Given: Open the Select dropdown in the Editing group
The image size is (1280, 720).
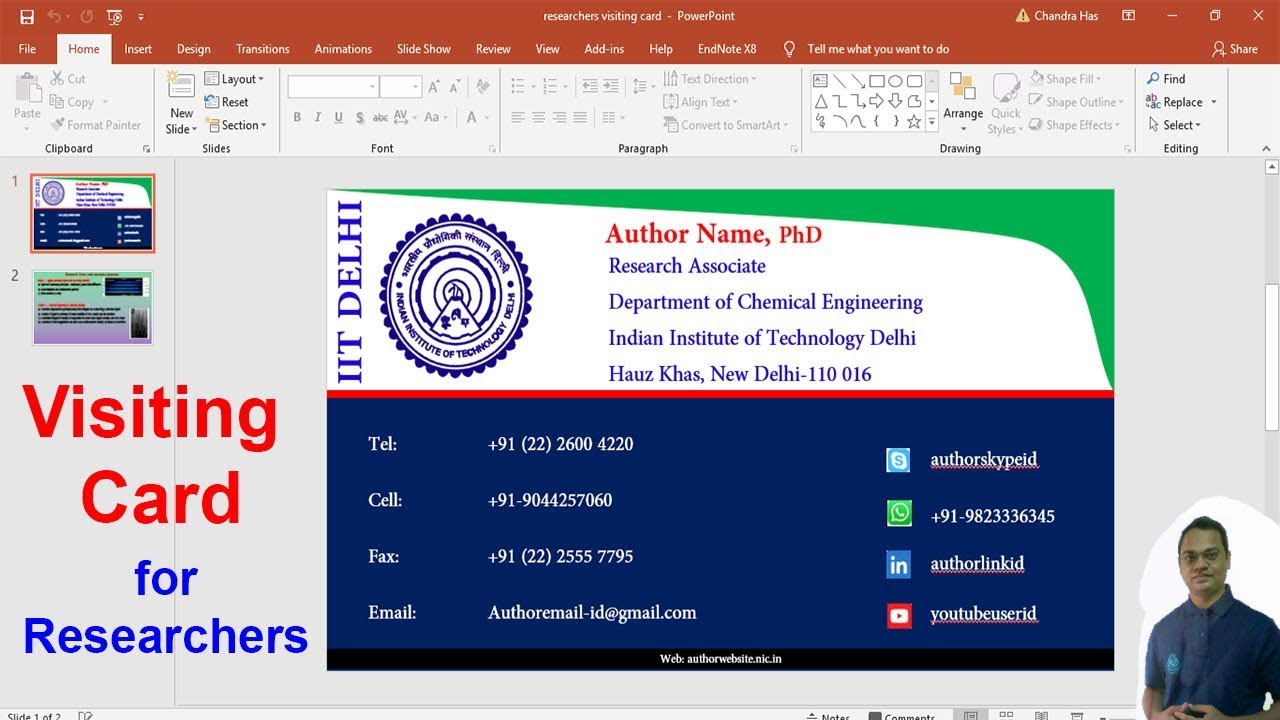Looking at the screenshot, I should [x=1174, y=125].
